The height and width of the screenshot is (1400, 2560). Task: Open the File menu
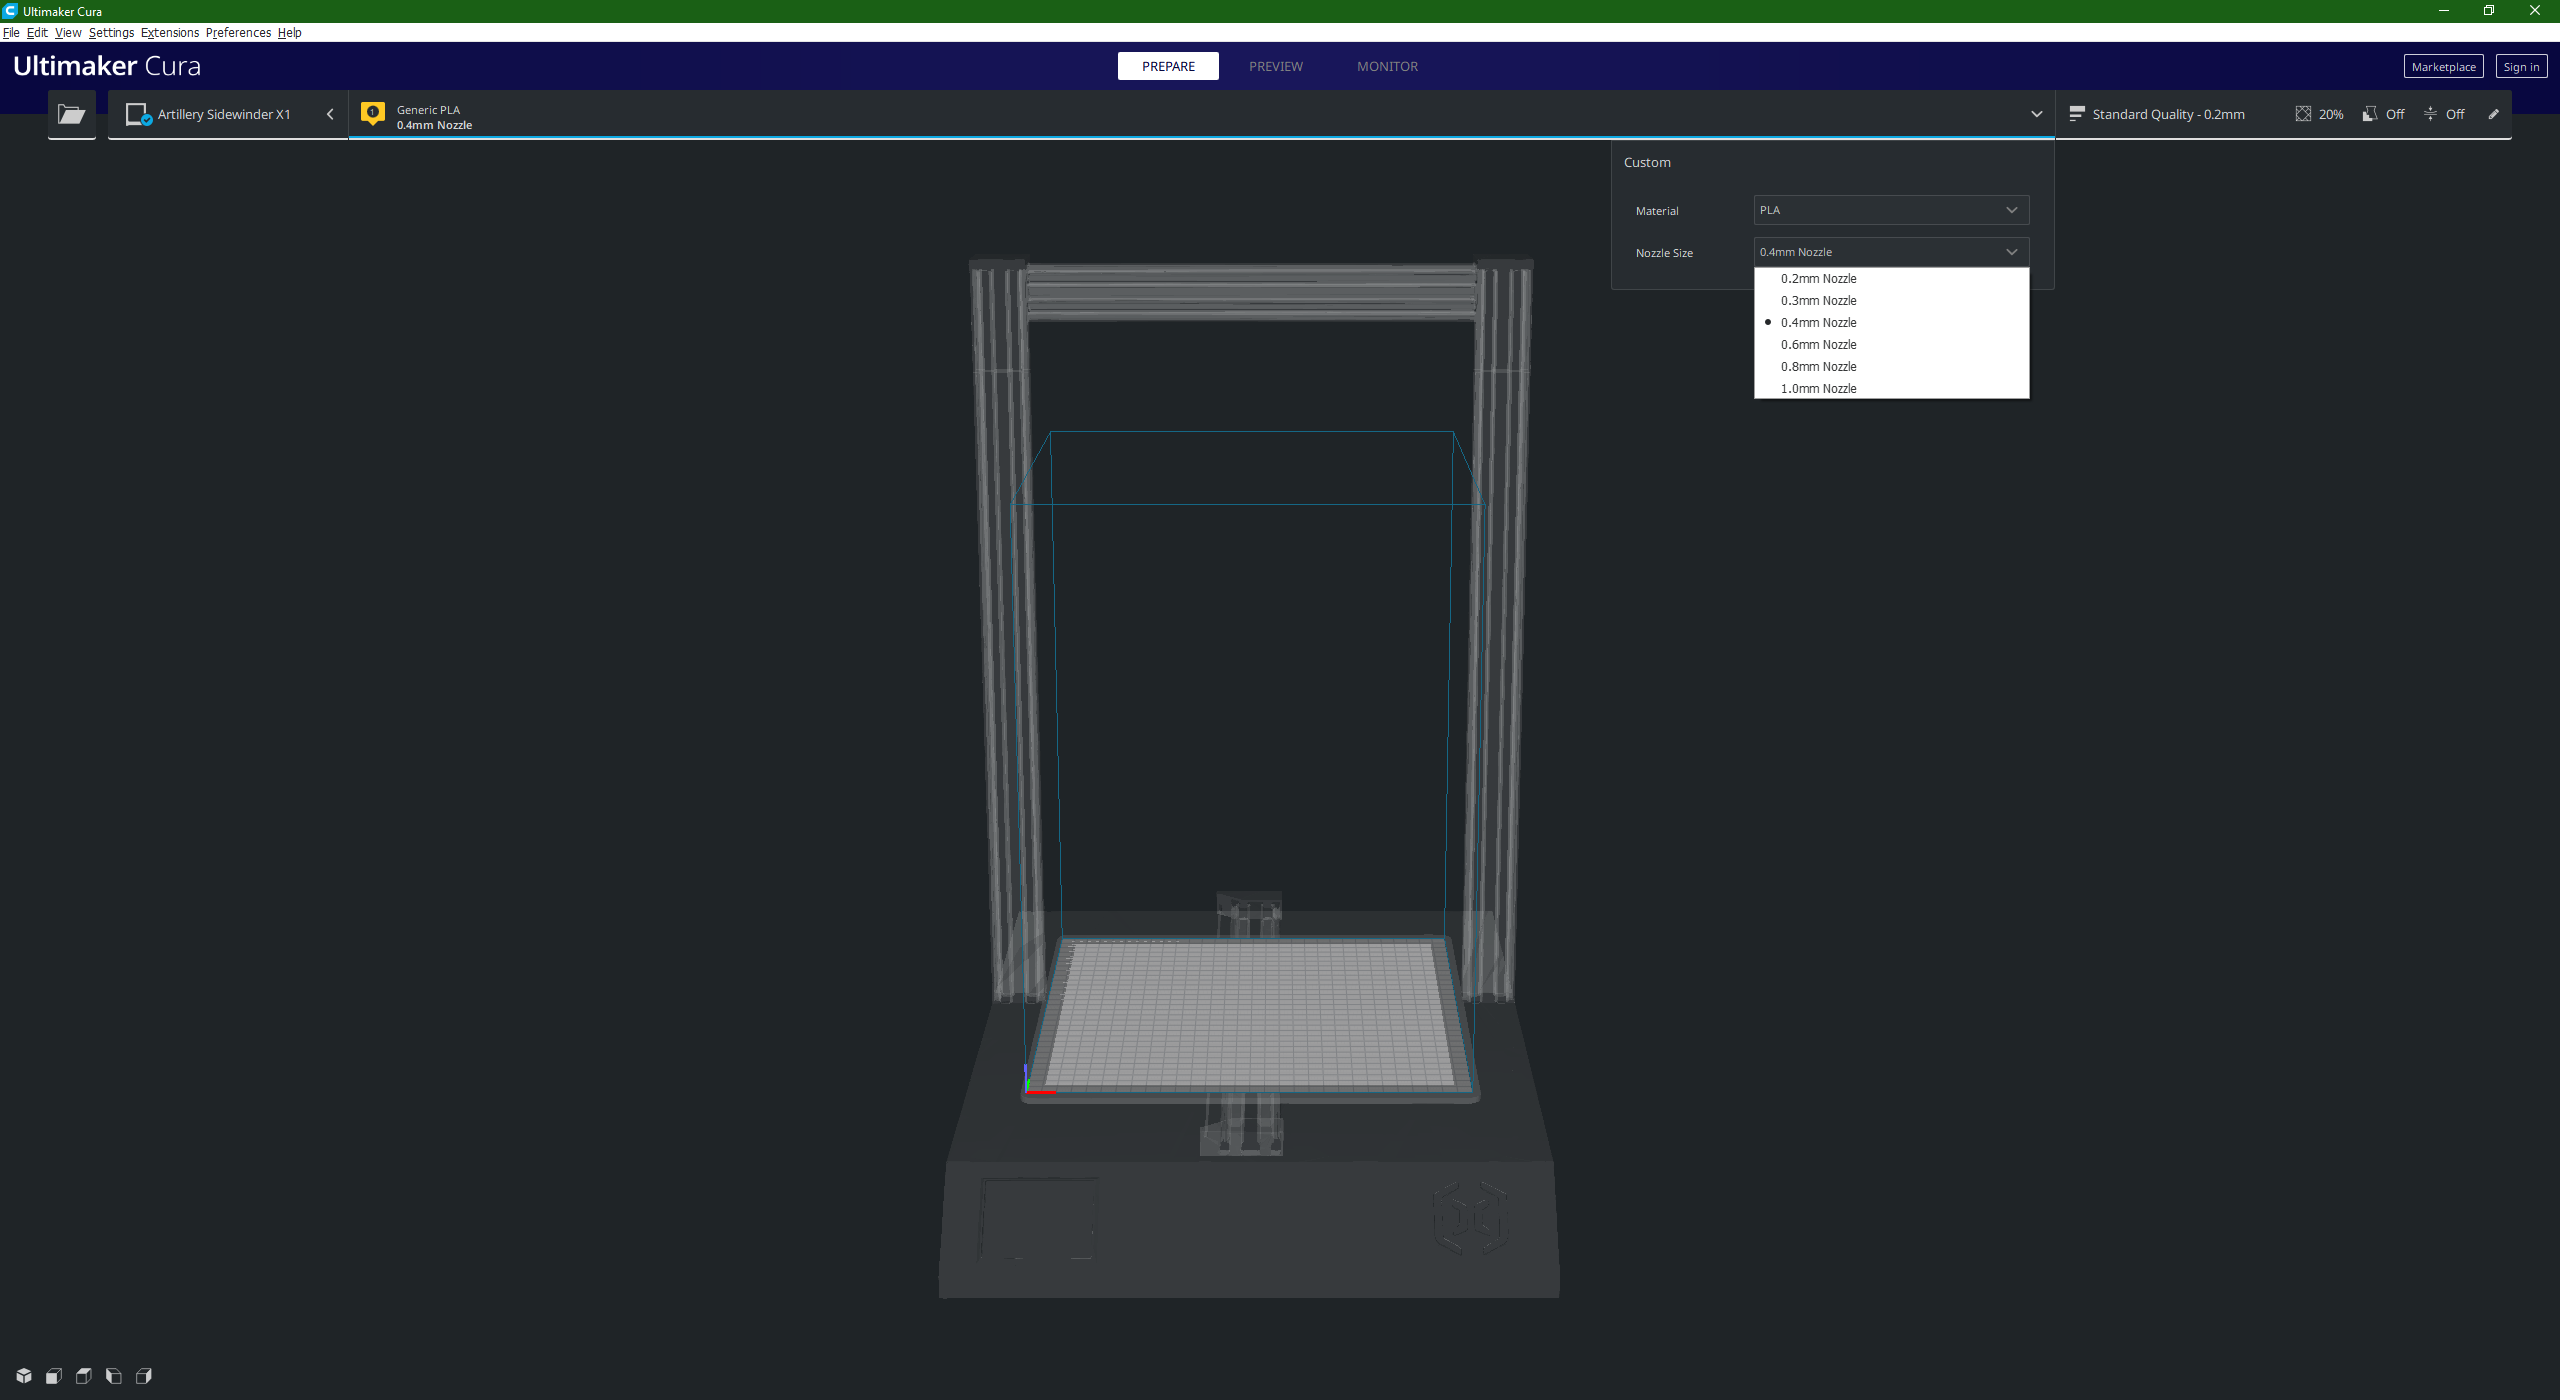coord(11,32)
